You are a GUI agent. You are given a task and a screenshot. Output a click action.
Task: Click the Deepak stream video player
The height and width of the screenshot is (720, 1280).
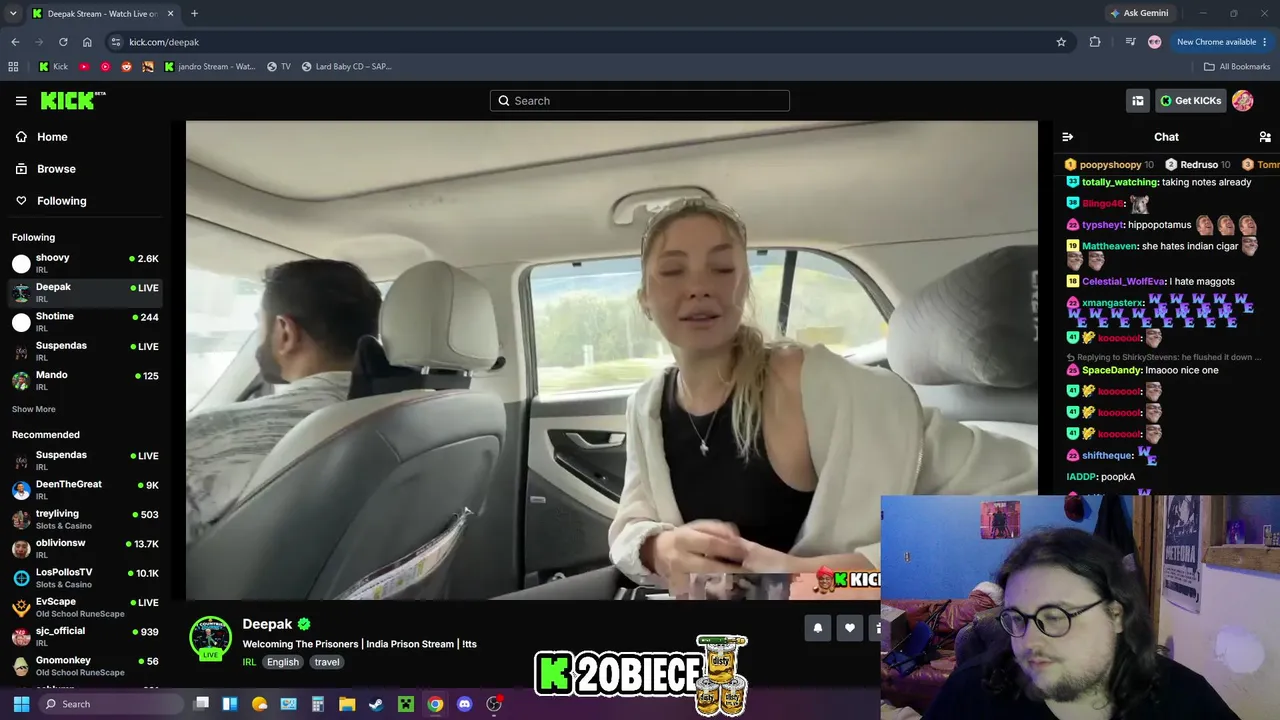click(x=611, y=360)
